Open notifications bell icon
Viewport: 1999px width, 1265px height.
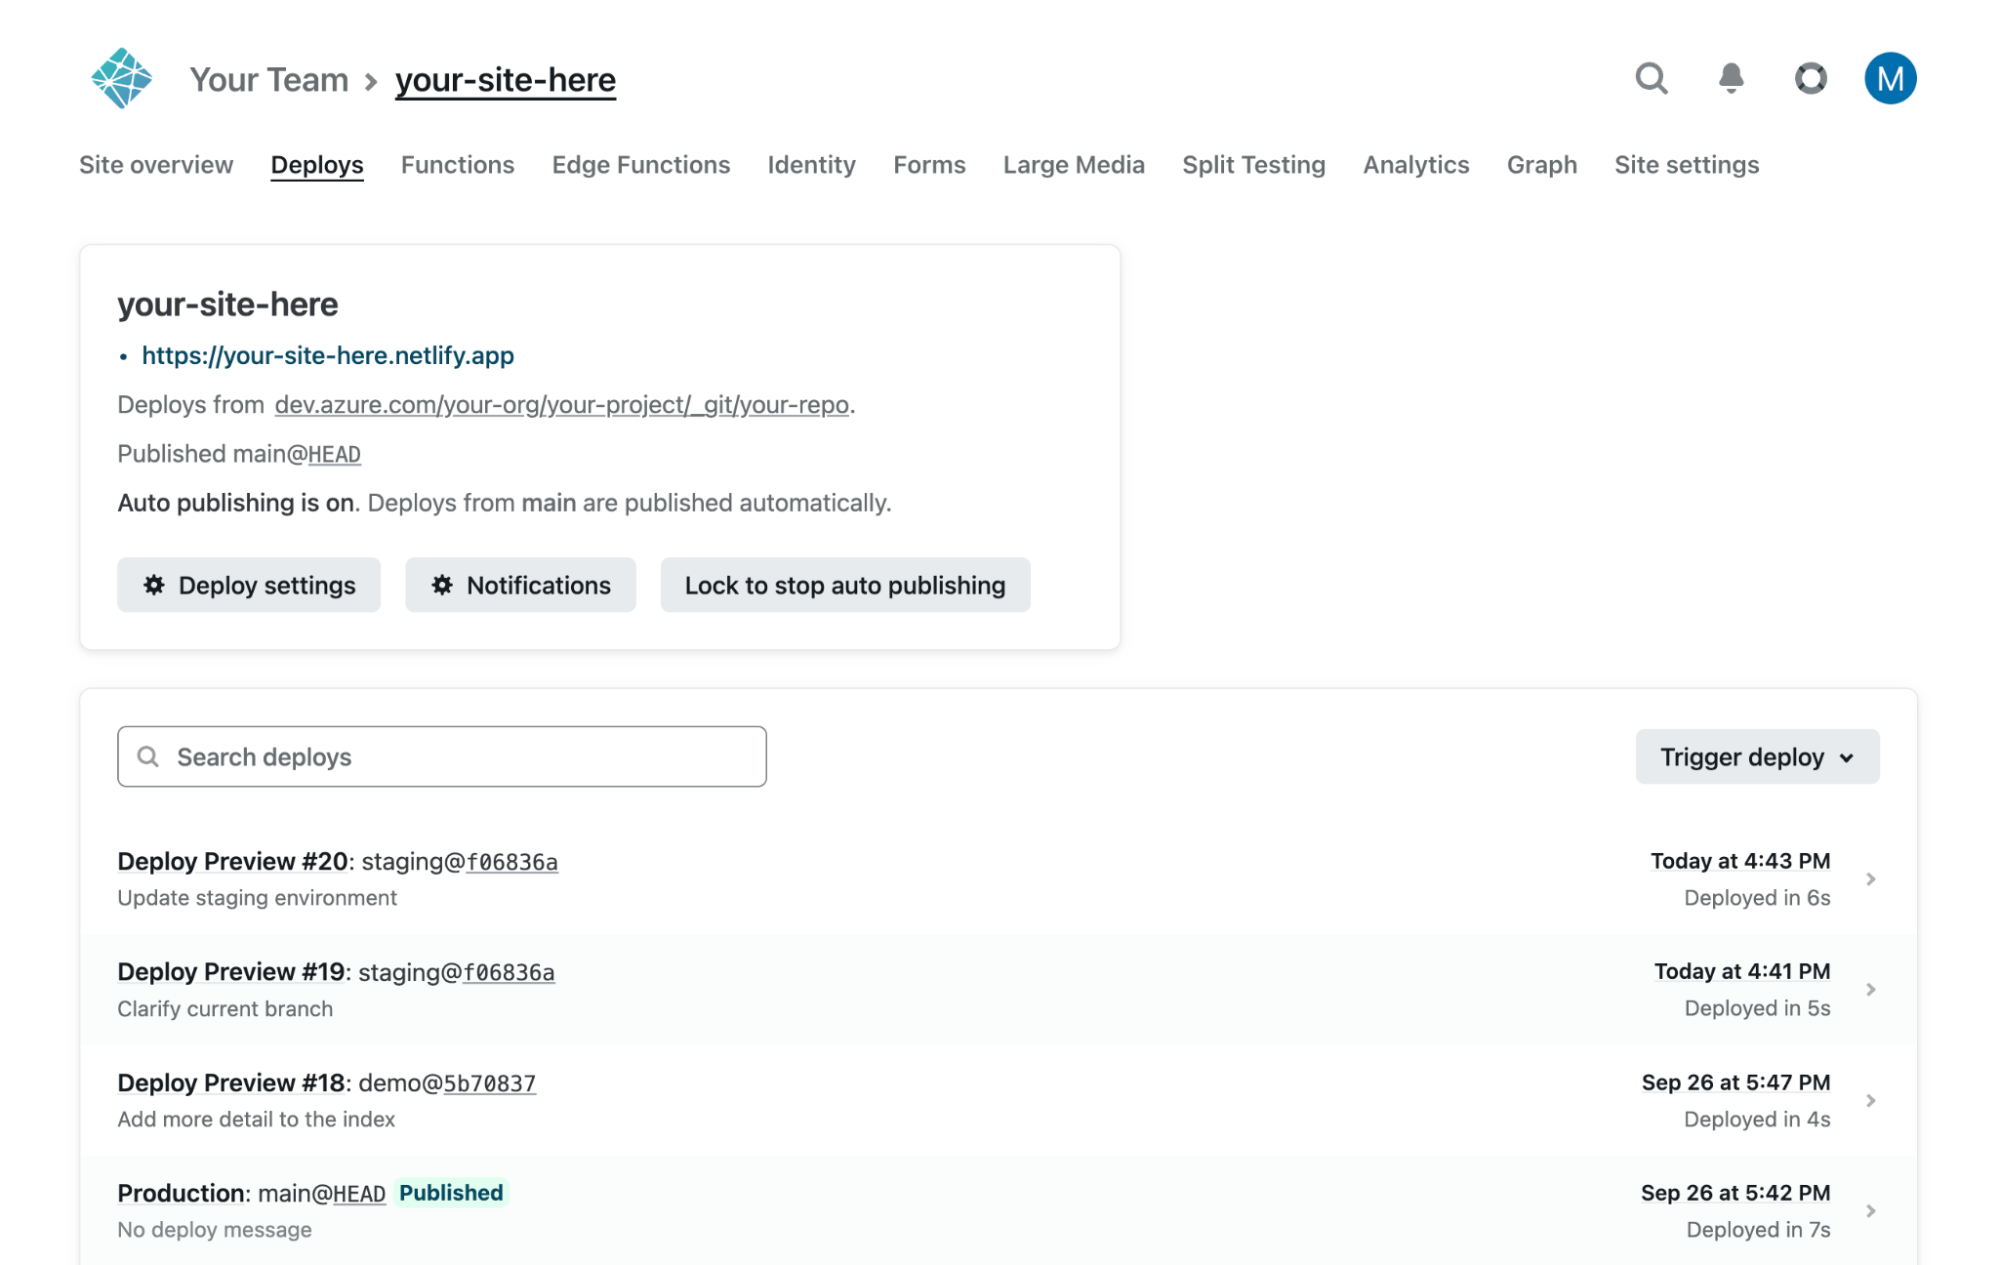pyautogui.click(x=1731, y=78)
